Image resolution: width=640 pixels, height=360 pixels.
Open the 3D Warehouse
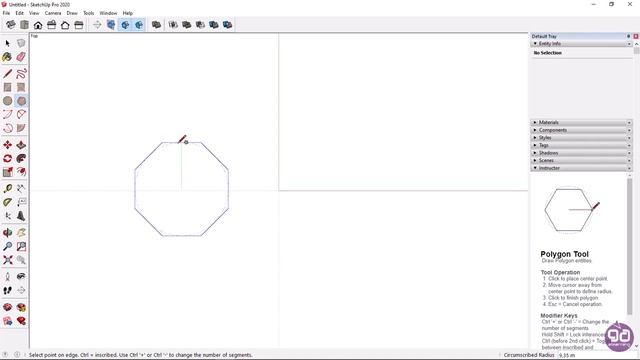pos(7,307)
